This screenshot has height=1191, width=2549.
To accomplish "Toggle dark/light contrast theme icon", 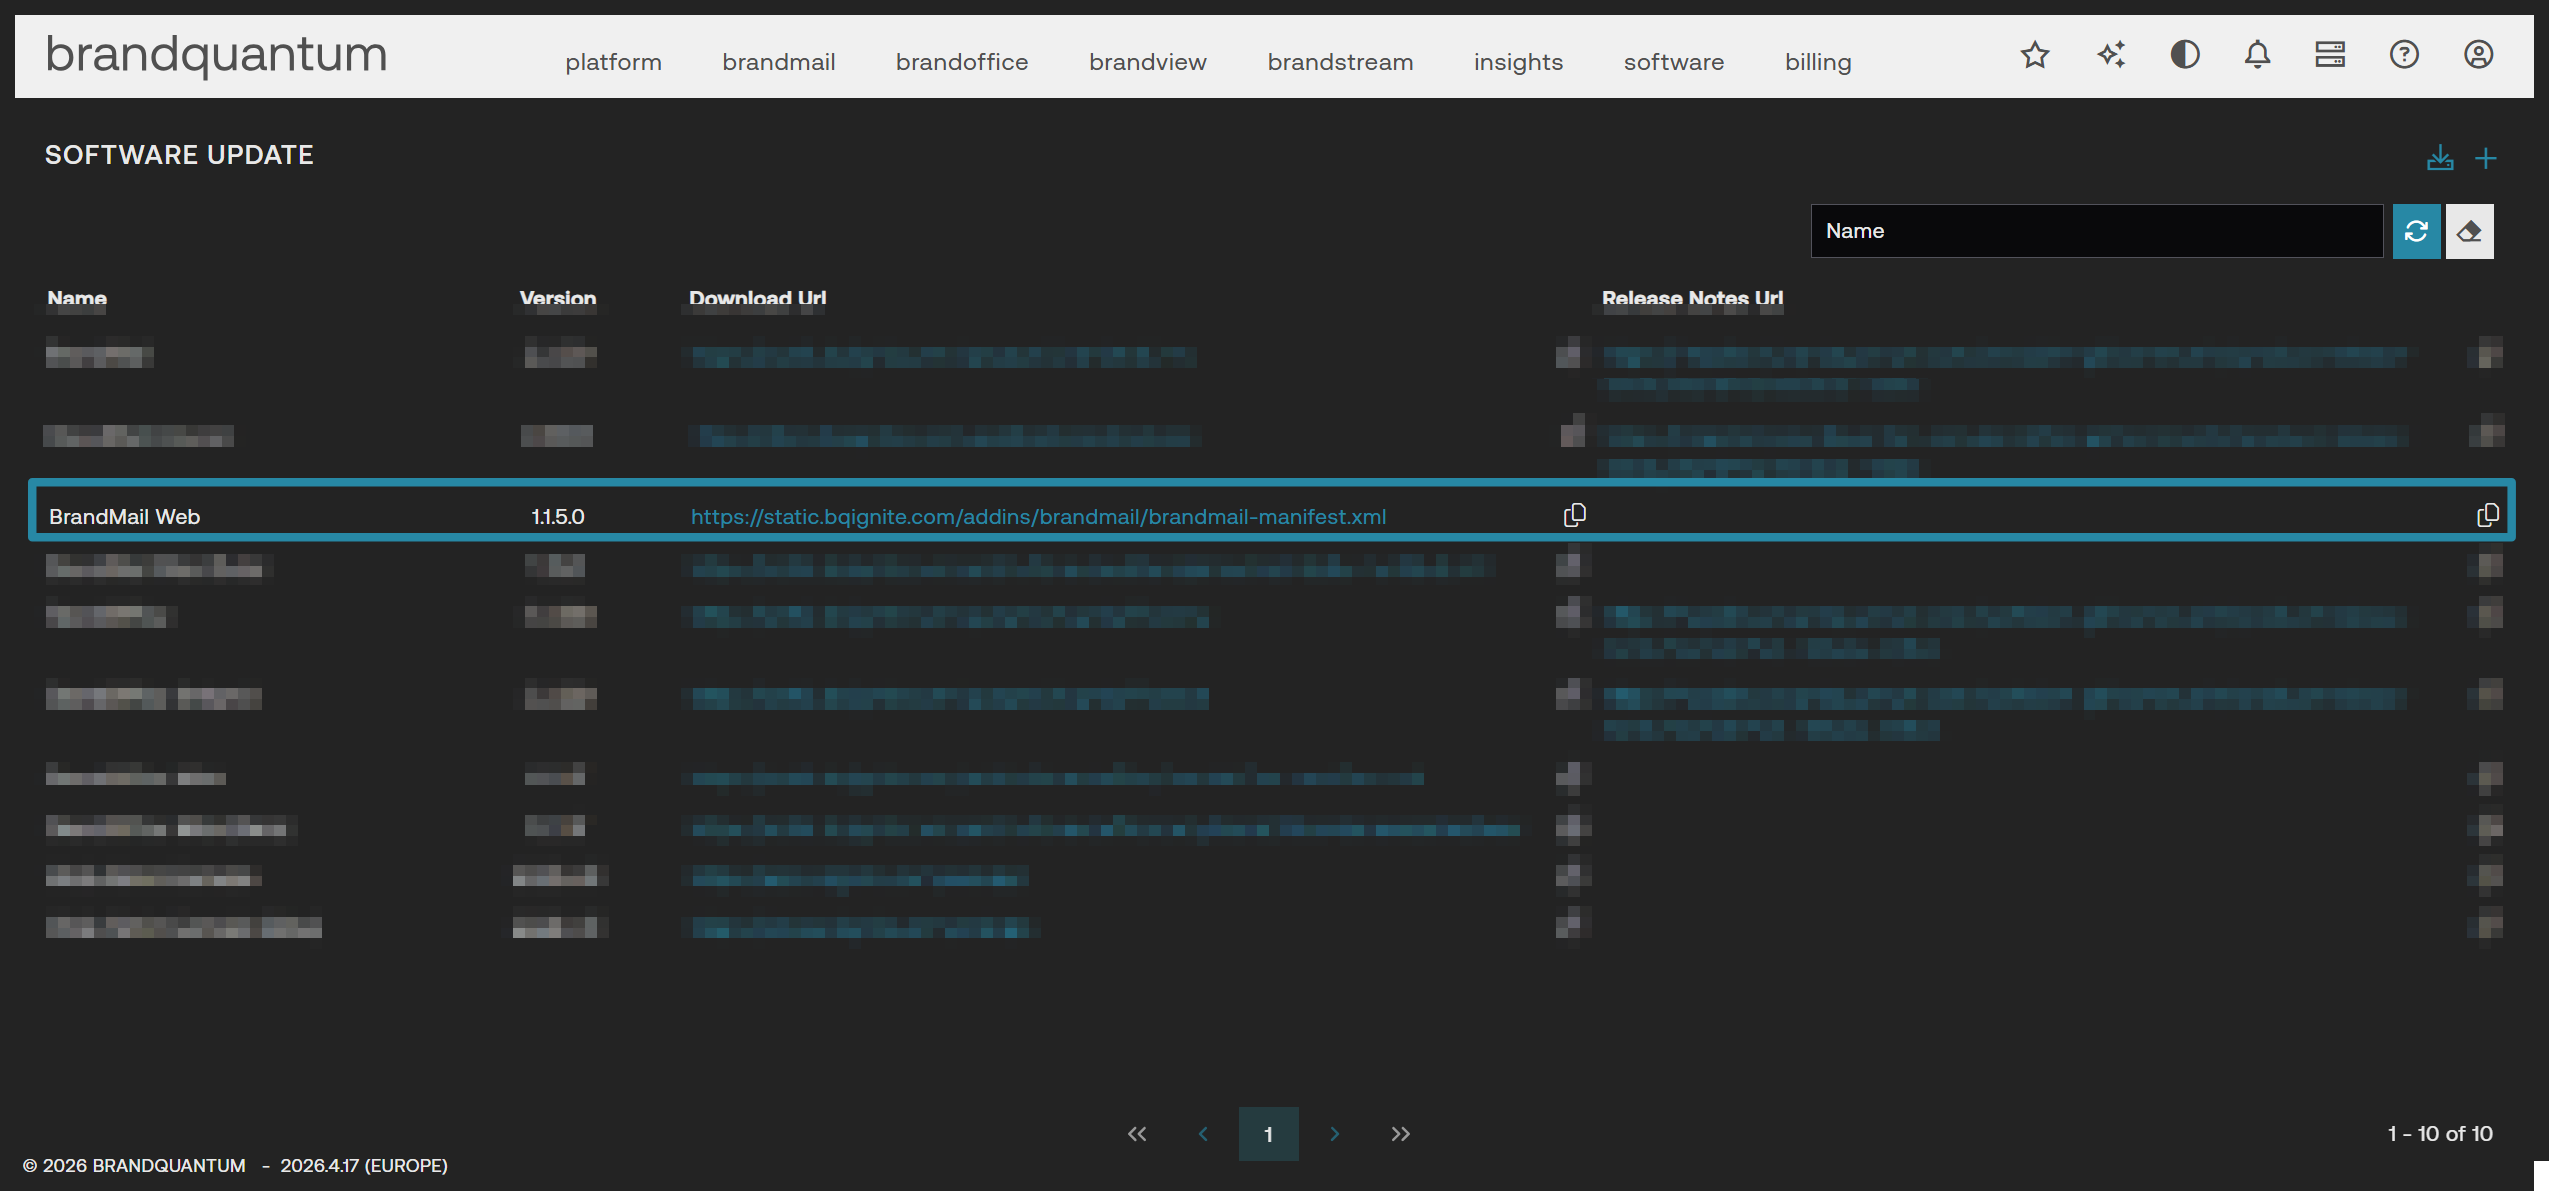I will tap(2185, 55).
